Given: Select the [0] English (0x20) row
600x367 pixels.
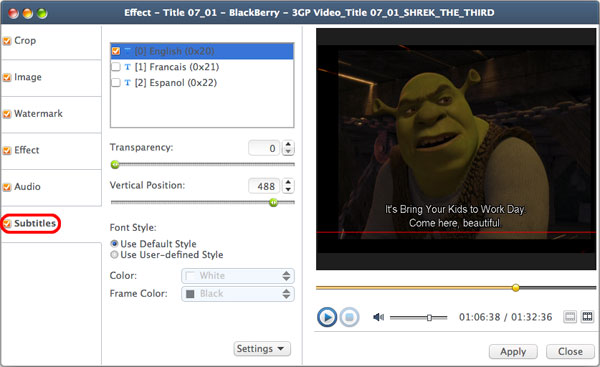Looking at the screenshot, I should coord(202,51).
